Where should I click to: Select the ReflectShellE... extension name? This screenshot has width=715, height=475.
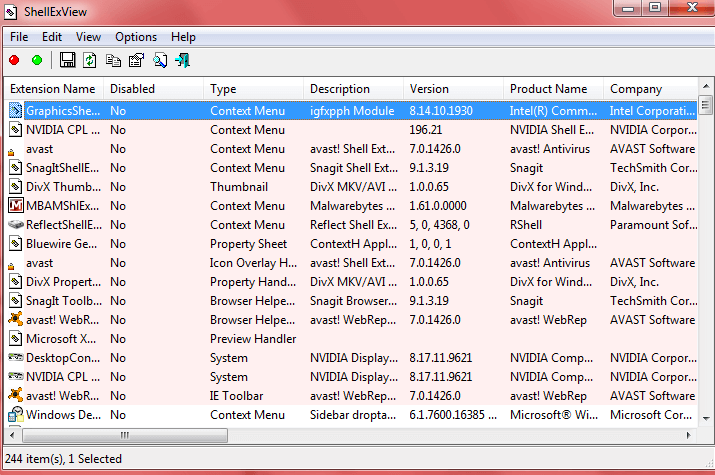64,225
